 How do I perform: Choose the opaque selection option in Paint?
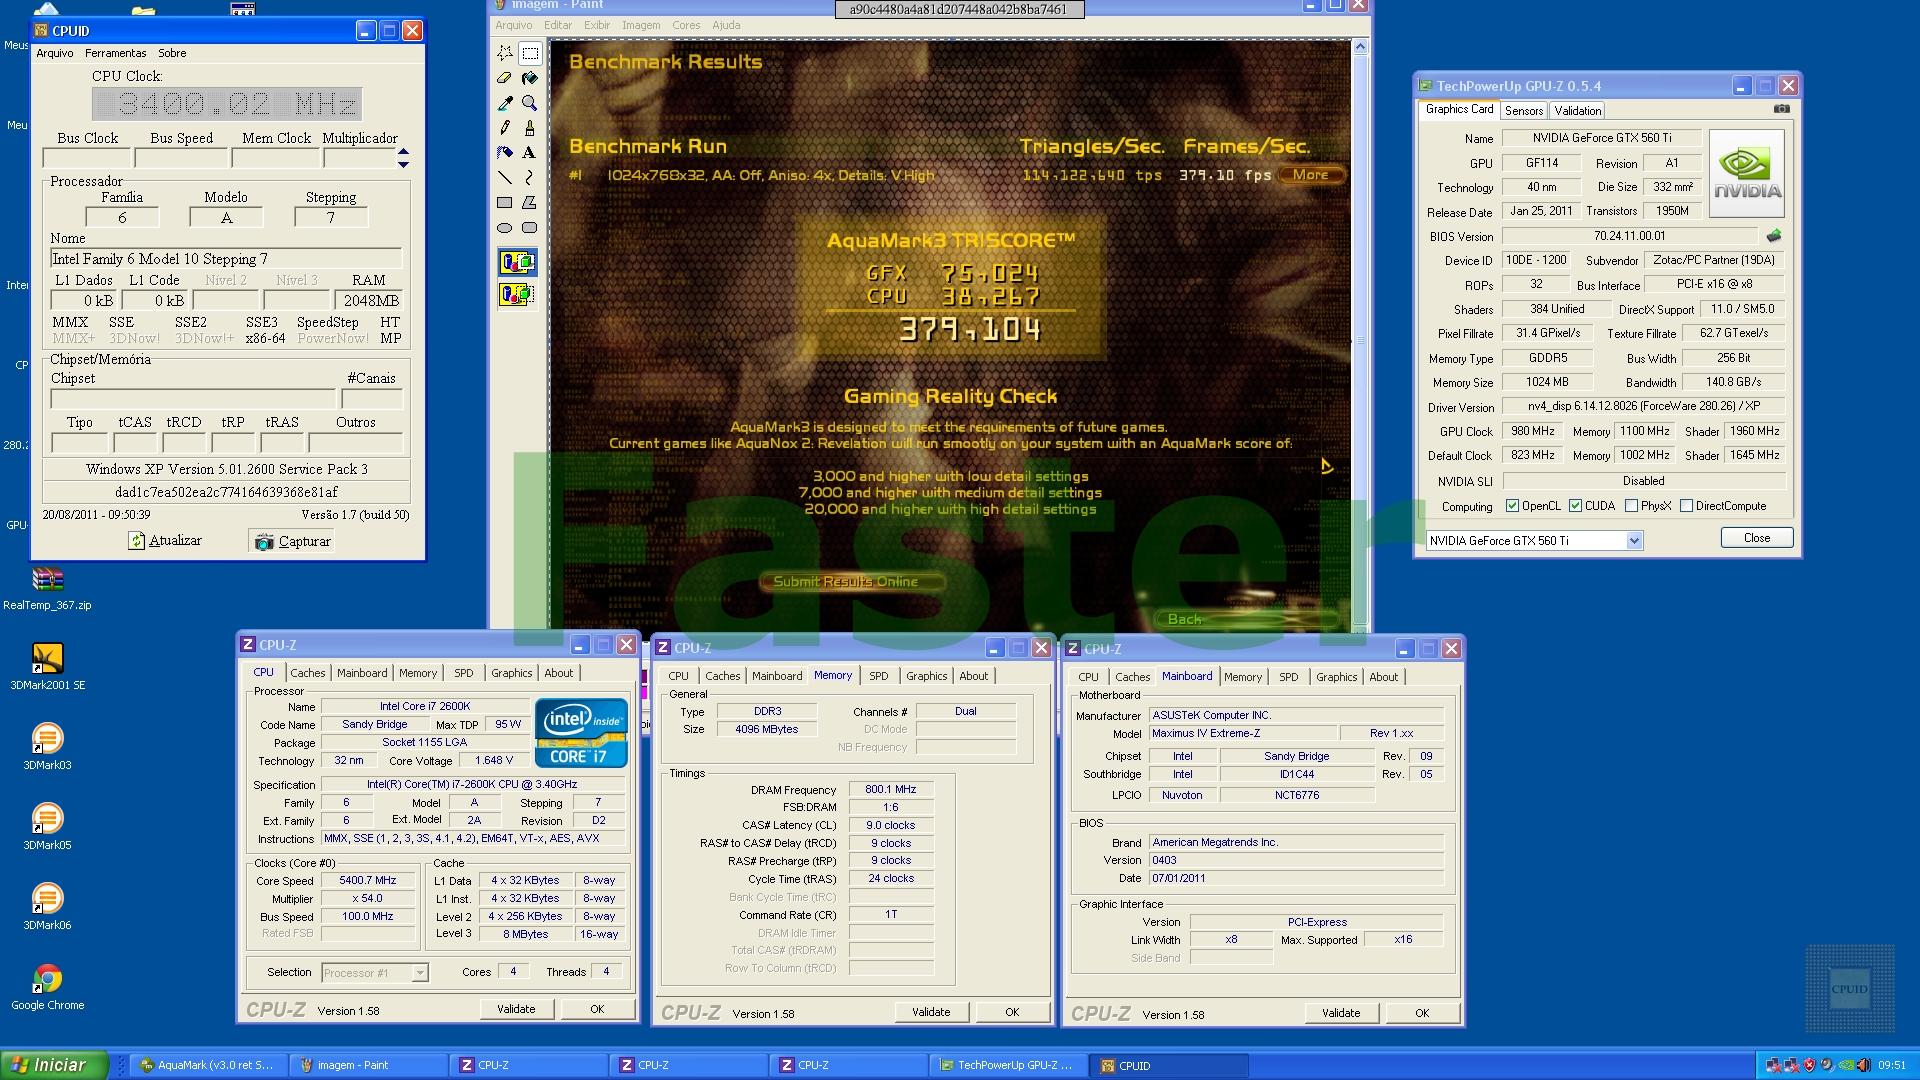[517, 263]
